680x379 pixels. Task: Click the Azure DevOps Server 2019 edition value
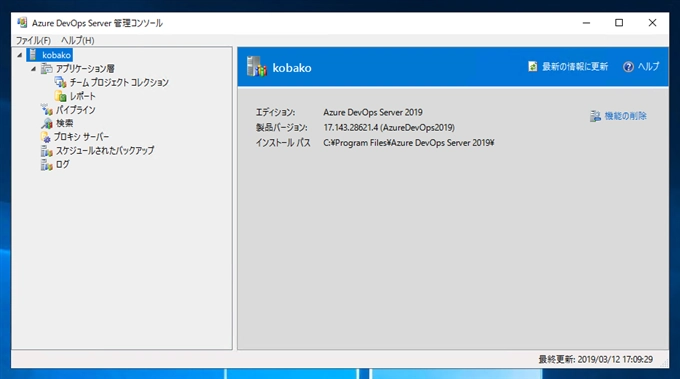pyautogui.click(x=373, y=112)
